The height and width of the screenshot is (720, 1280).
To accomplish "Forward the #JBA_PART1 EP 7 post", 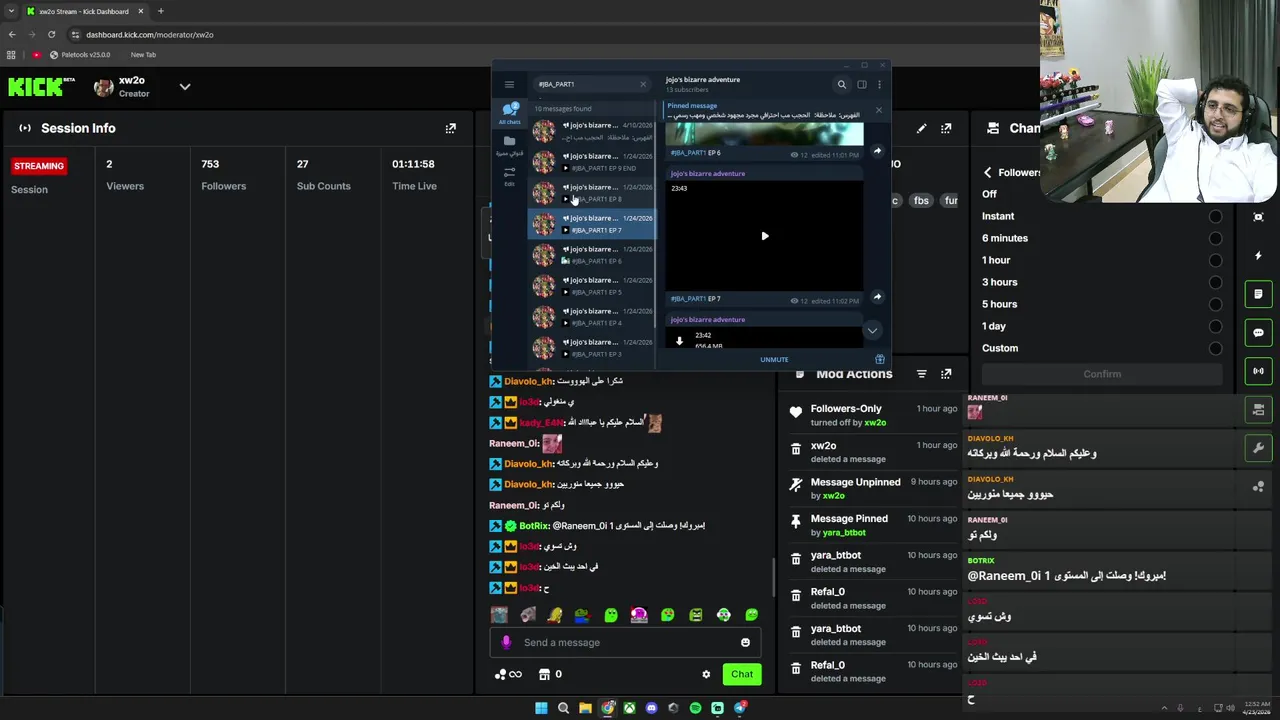I will point(877,297).
